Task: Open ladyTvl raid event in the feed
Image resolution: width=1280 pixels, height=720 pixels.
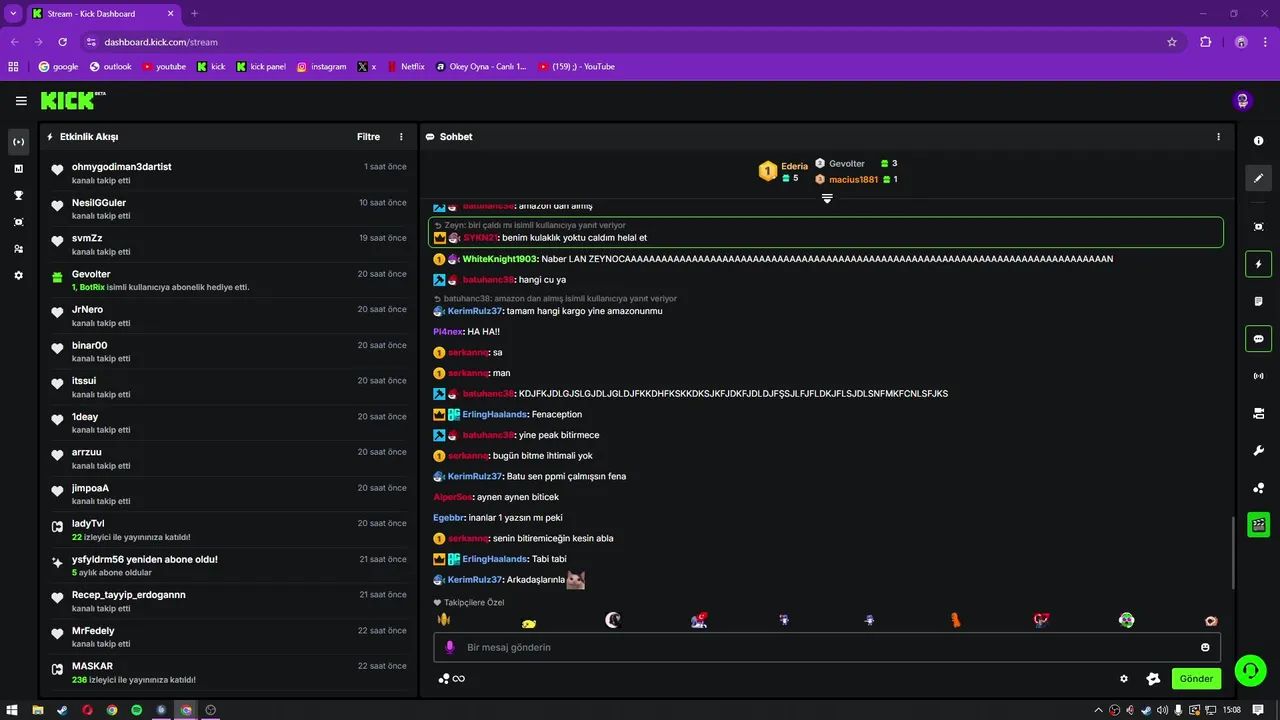Action: point(229,530)
